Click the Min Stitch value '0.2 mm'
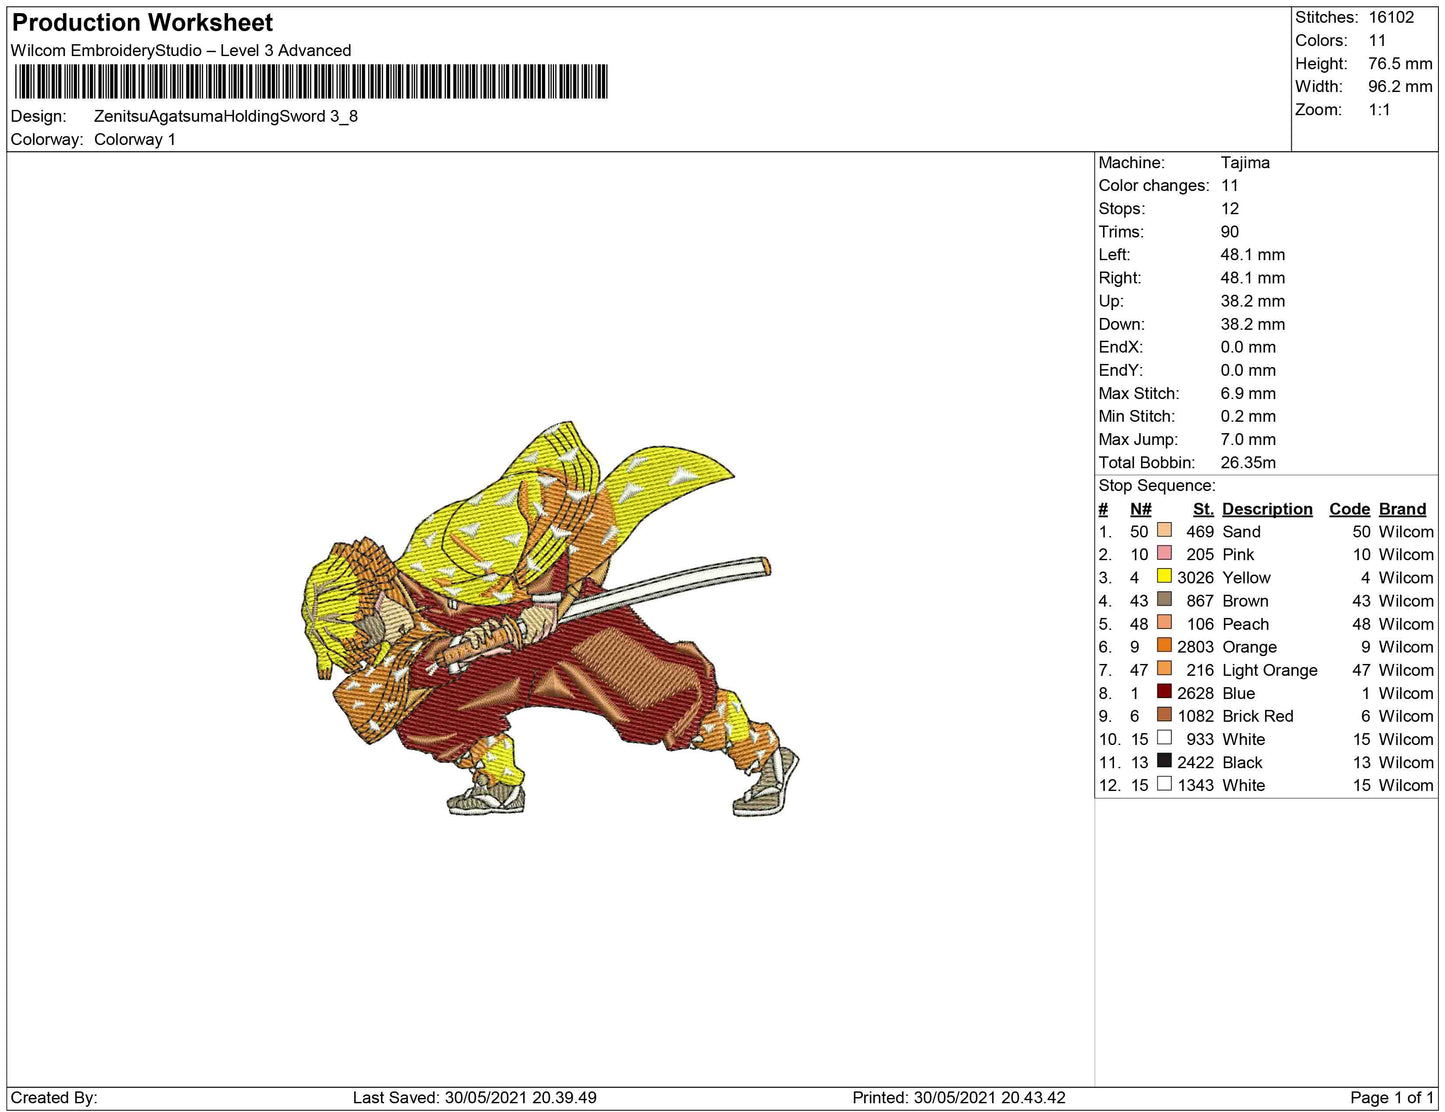The width and height of the screenshot is (1445, 1112). pos(1248,416)
